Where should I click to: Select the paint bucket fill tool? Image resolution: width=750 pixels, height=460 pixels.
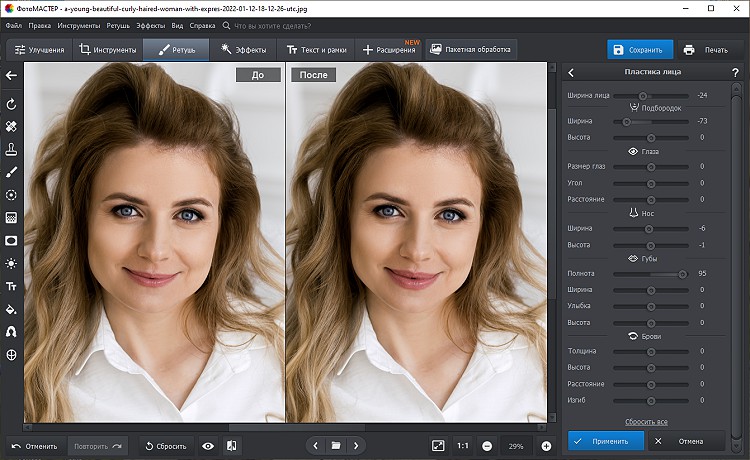(x=11, y=309)
